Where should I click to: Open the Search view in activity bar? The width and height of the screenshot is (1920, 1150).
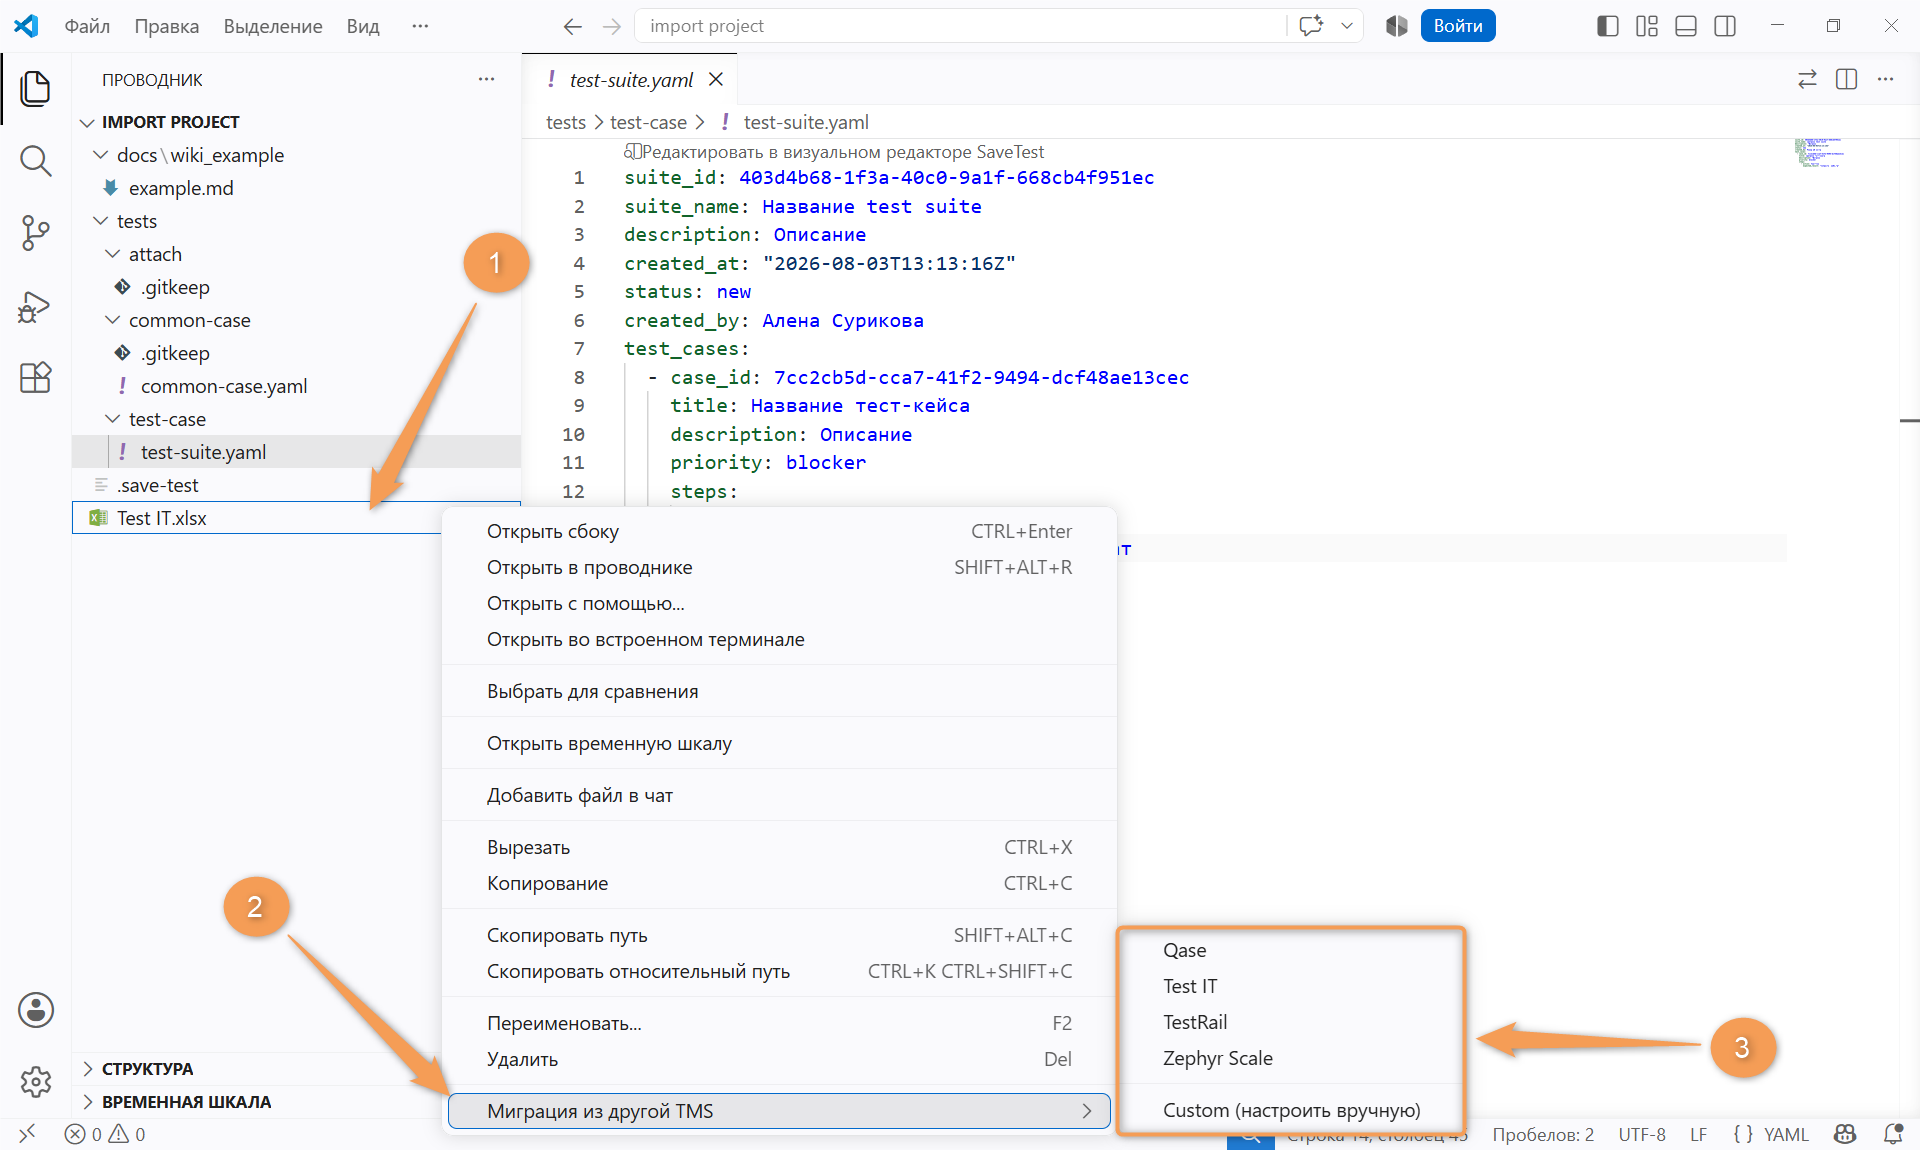point(36,160)
